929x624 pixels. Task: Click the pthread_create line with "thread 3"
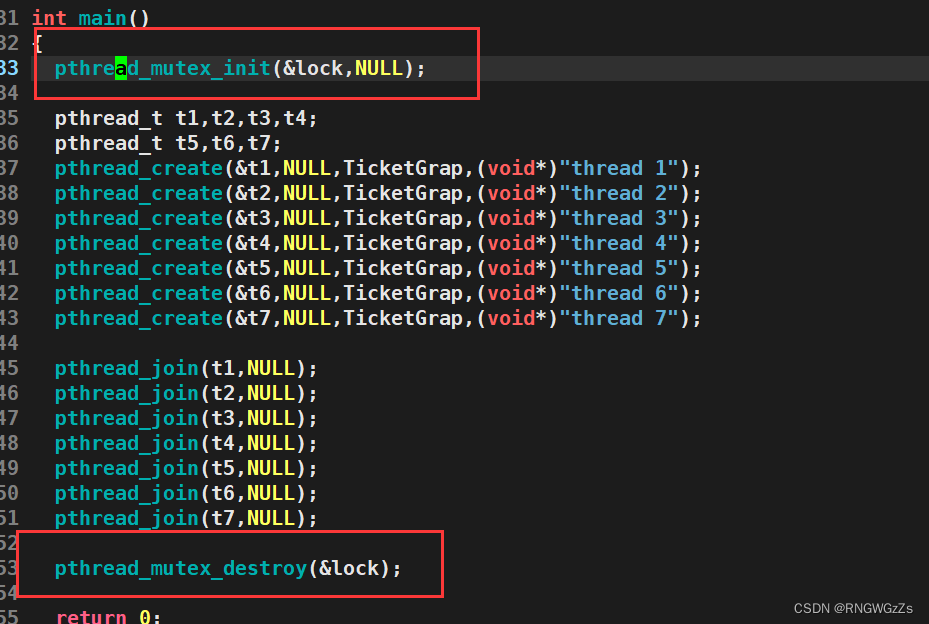[378, 218]
